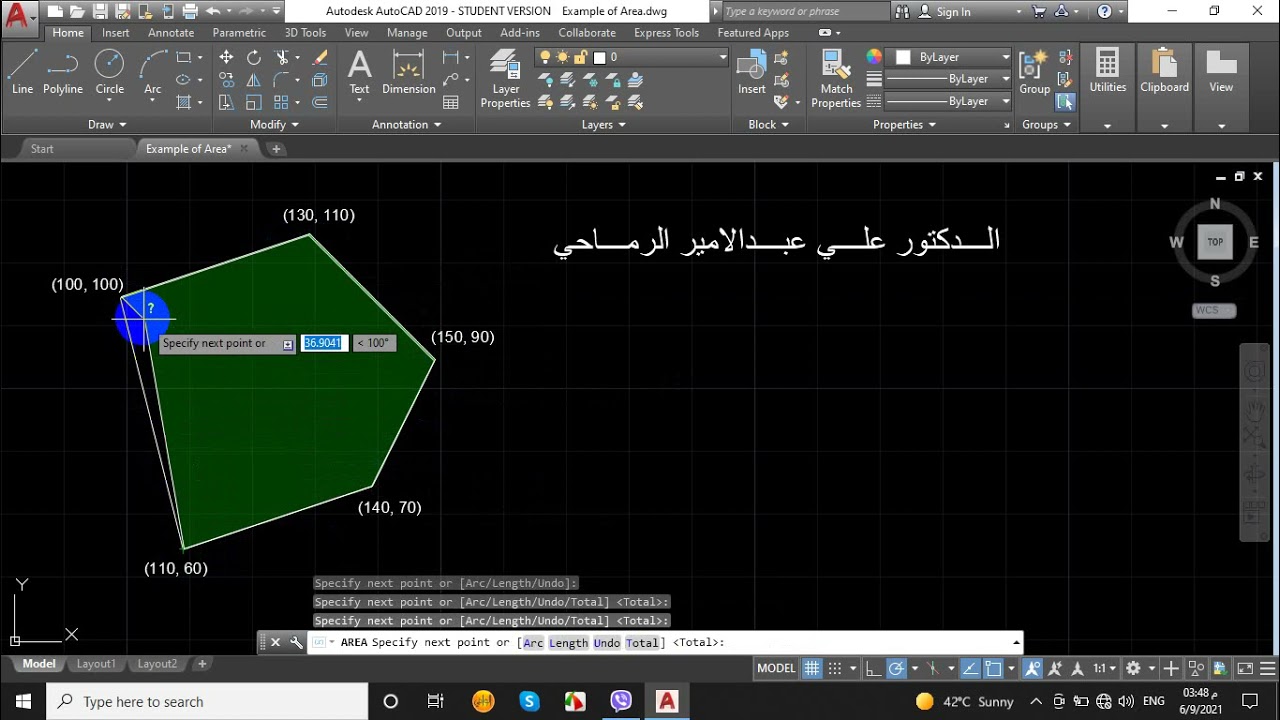The height and width of the screenshot is (720, 1280).
Task: Select the Line drawing tool
Action: pyautogui.click(x=22, y=71)
